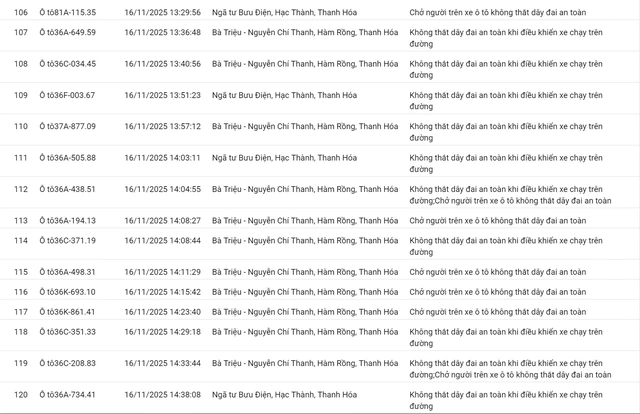Click license plate 81A-115.35 cell

click(72, 13)
